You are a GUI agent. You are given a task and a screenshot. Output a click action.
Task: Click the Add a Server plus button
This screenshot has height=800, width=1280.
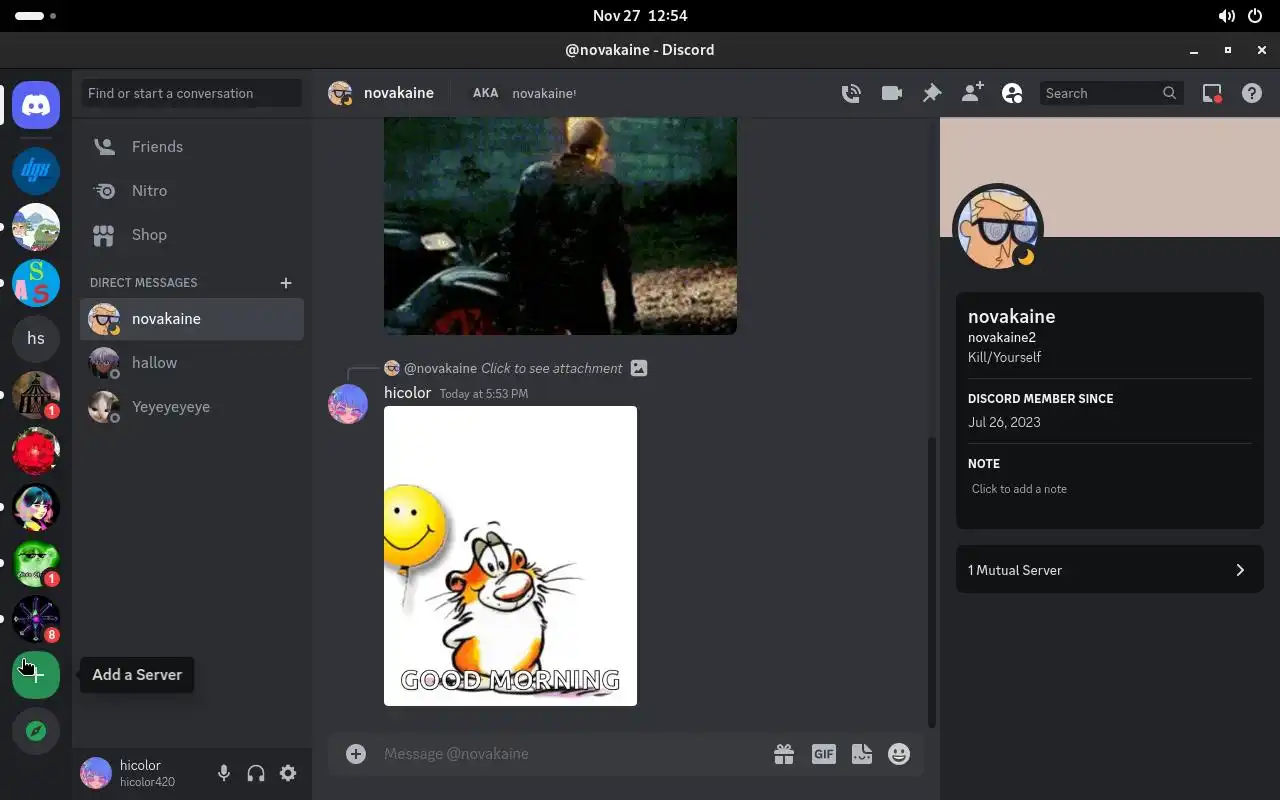pyautogui.click(x=36, y=675)
